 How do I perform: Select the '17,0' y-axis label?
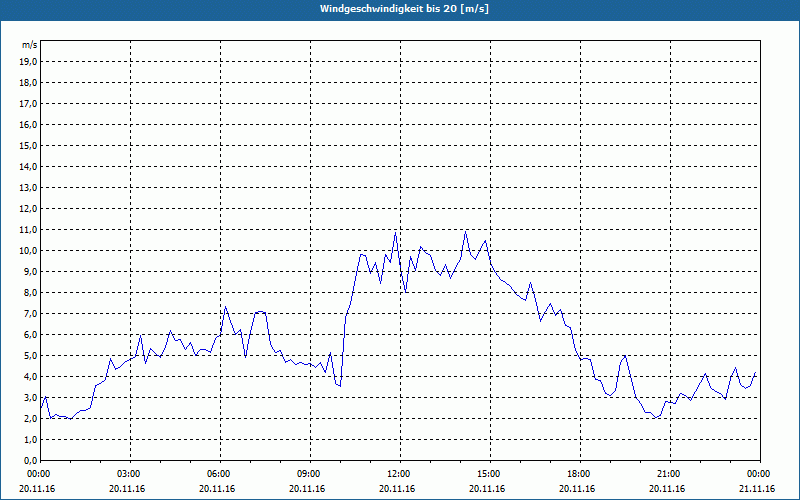click(x=29, y=104)
